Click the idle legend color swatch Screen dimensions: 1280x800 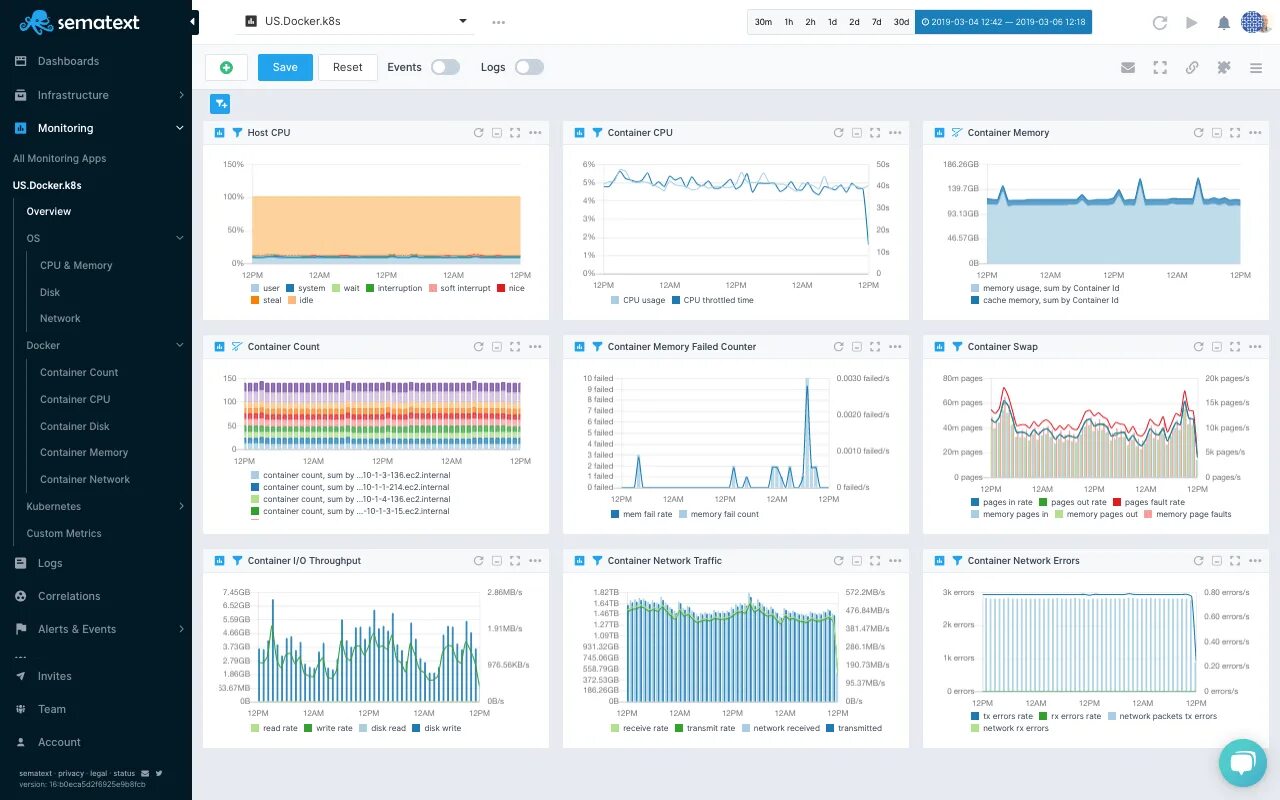[x=292, y=300]
